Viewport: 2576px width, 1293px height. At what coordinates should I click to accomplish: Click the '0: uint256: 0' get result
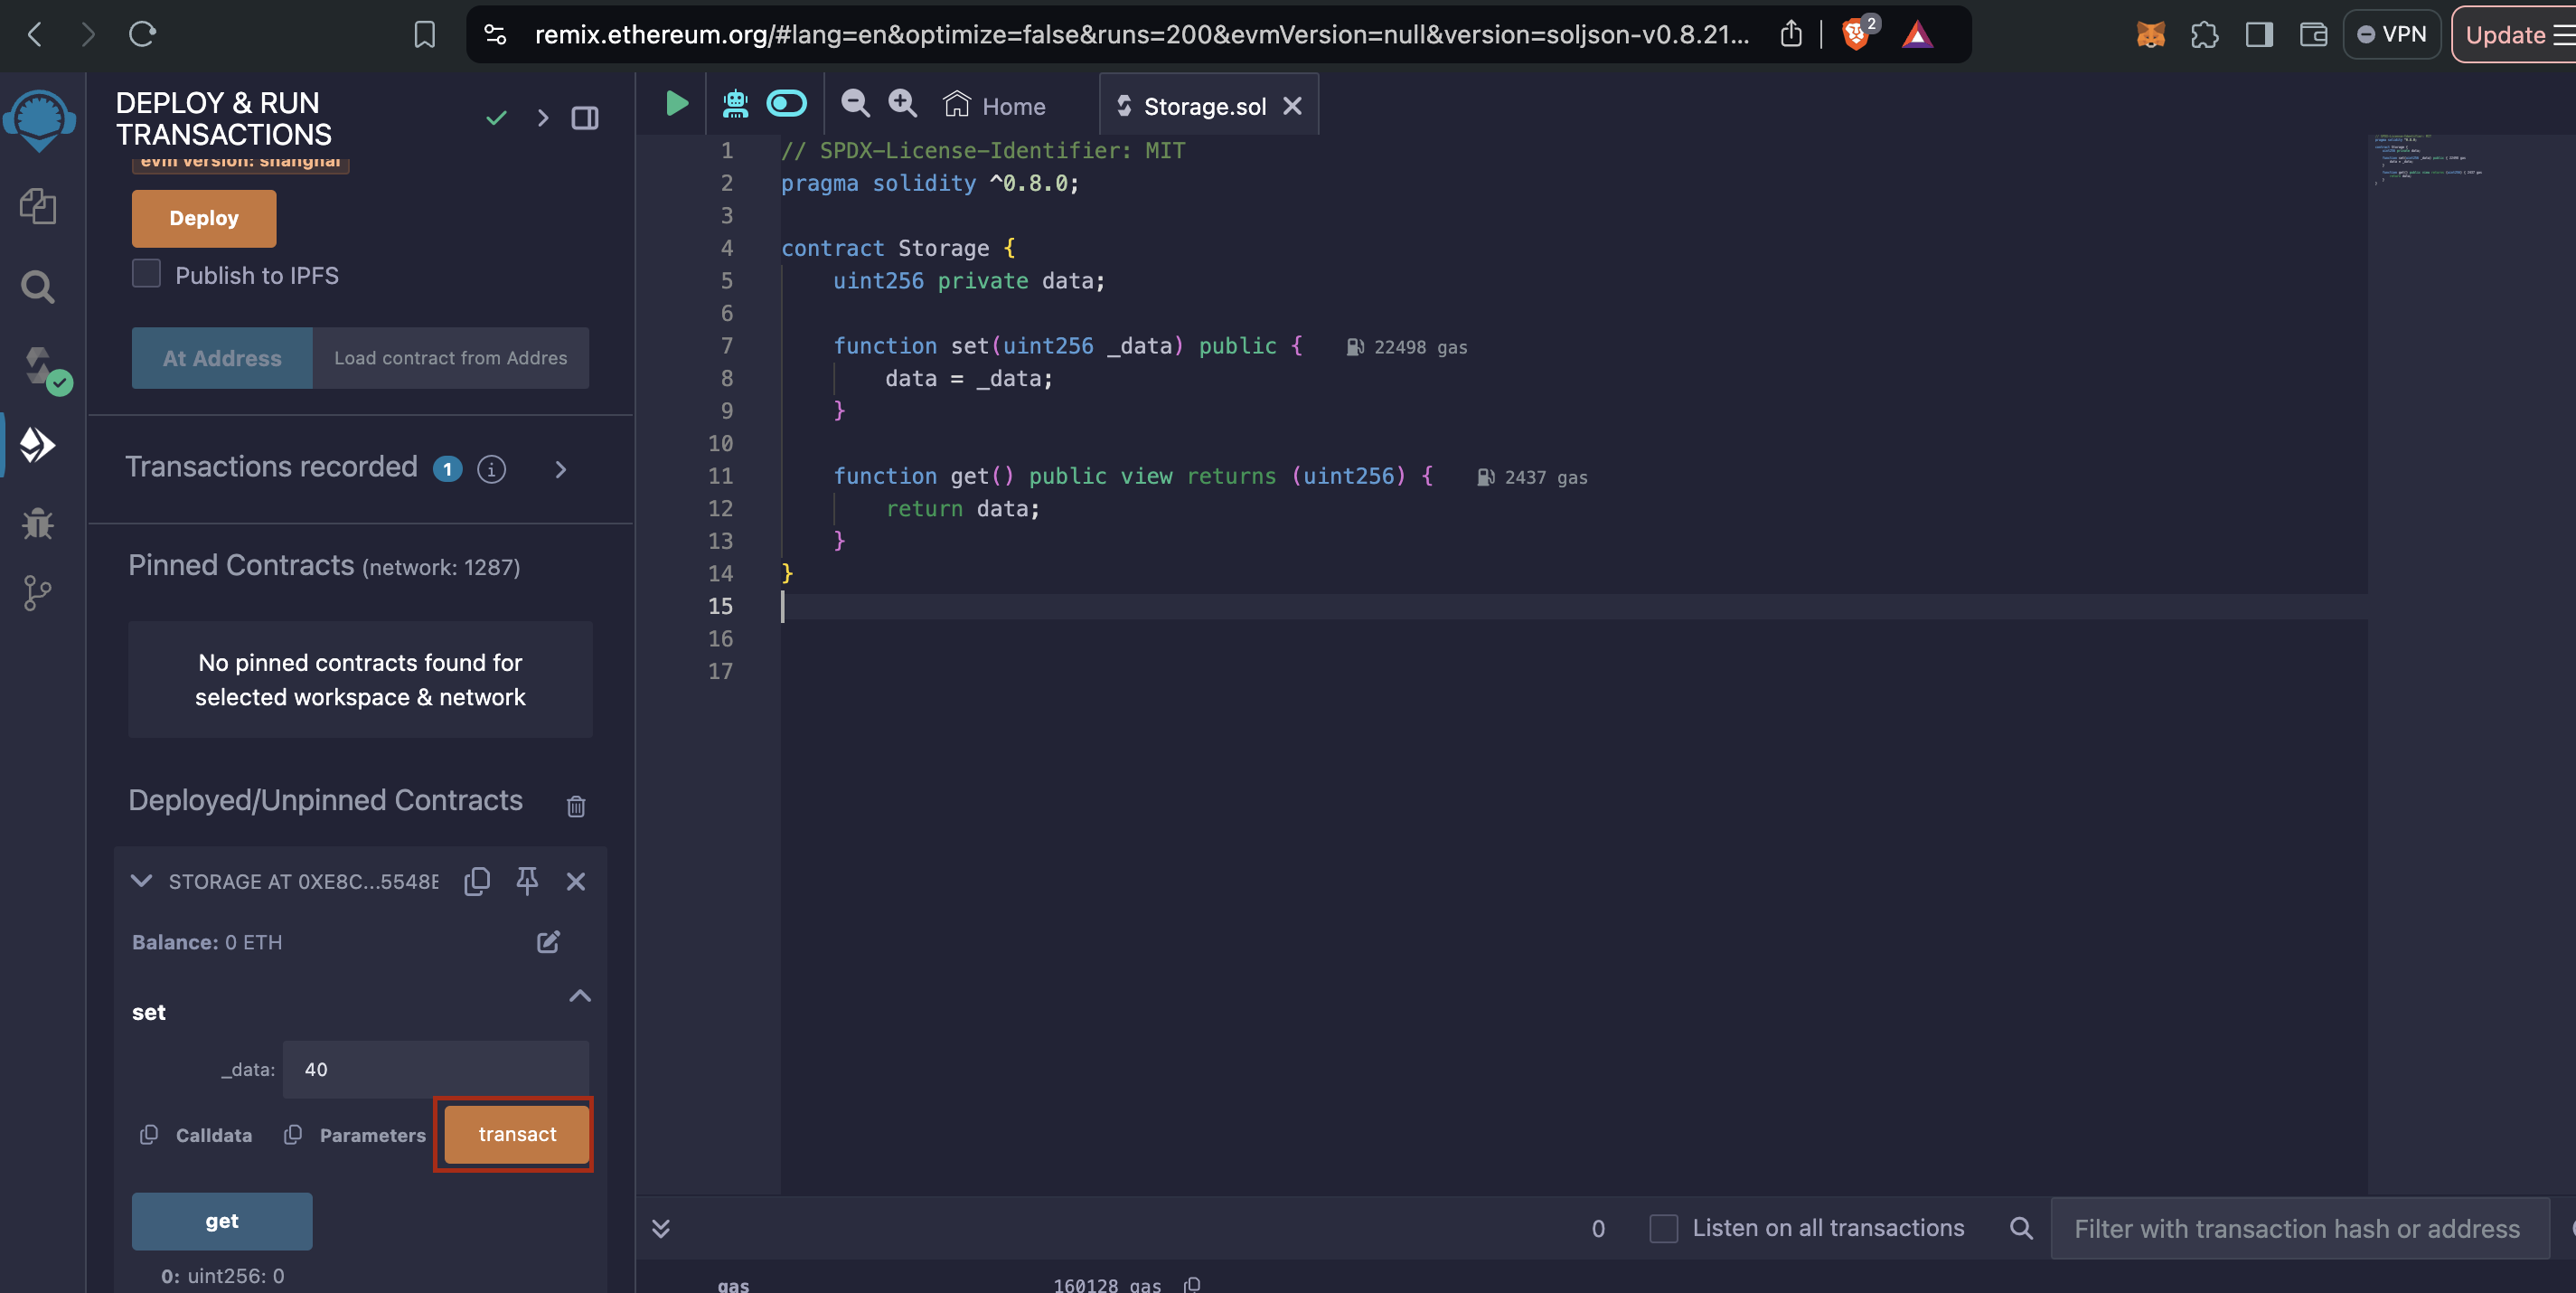(x=223, y=1275)
